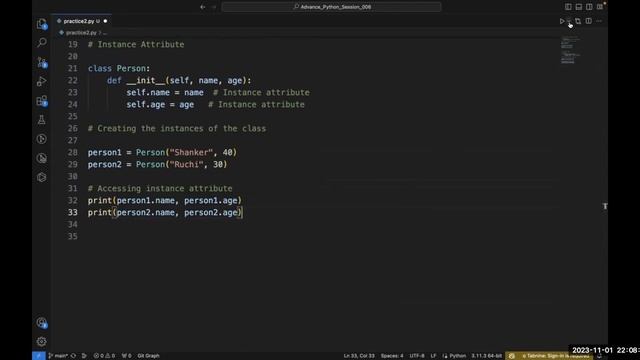Click 'print(person1.name, person1.age)' line

(x=165, y=200)
